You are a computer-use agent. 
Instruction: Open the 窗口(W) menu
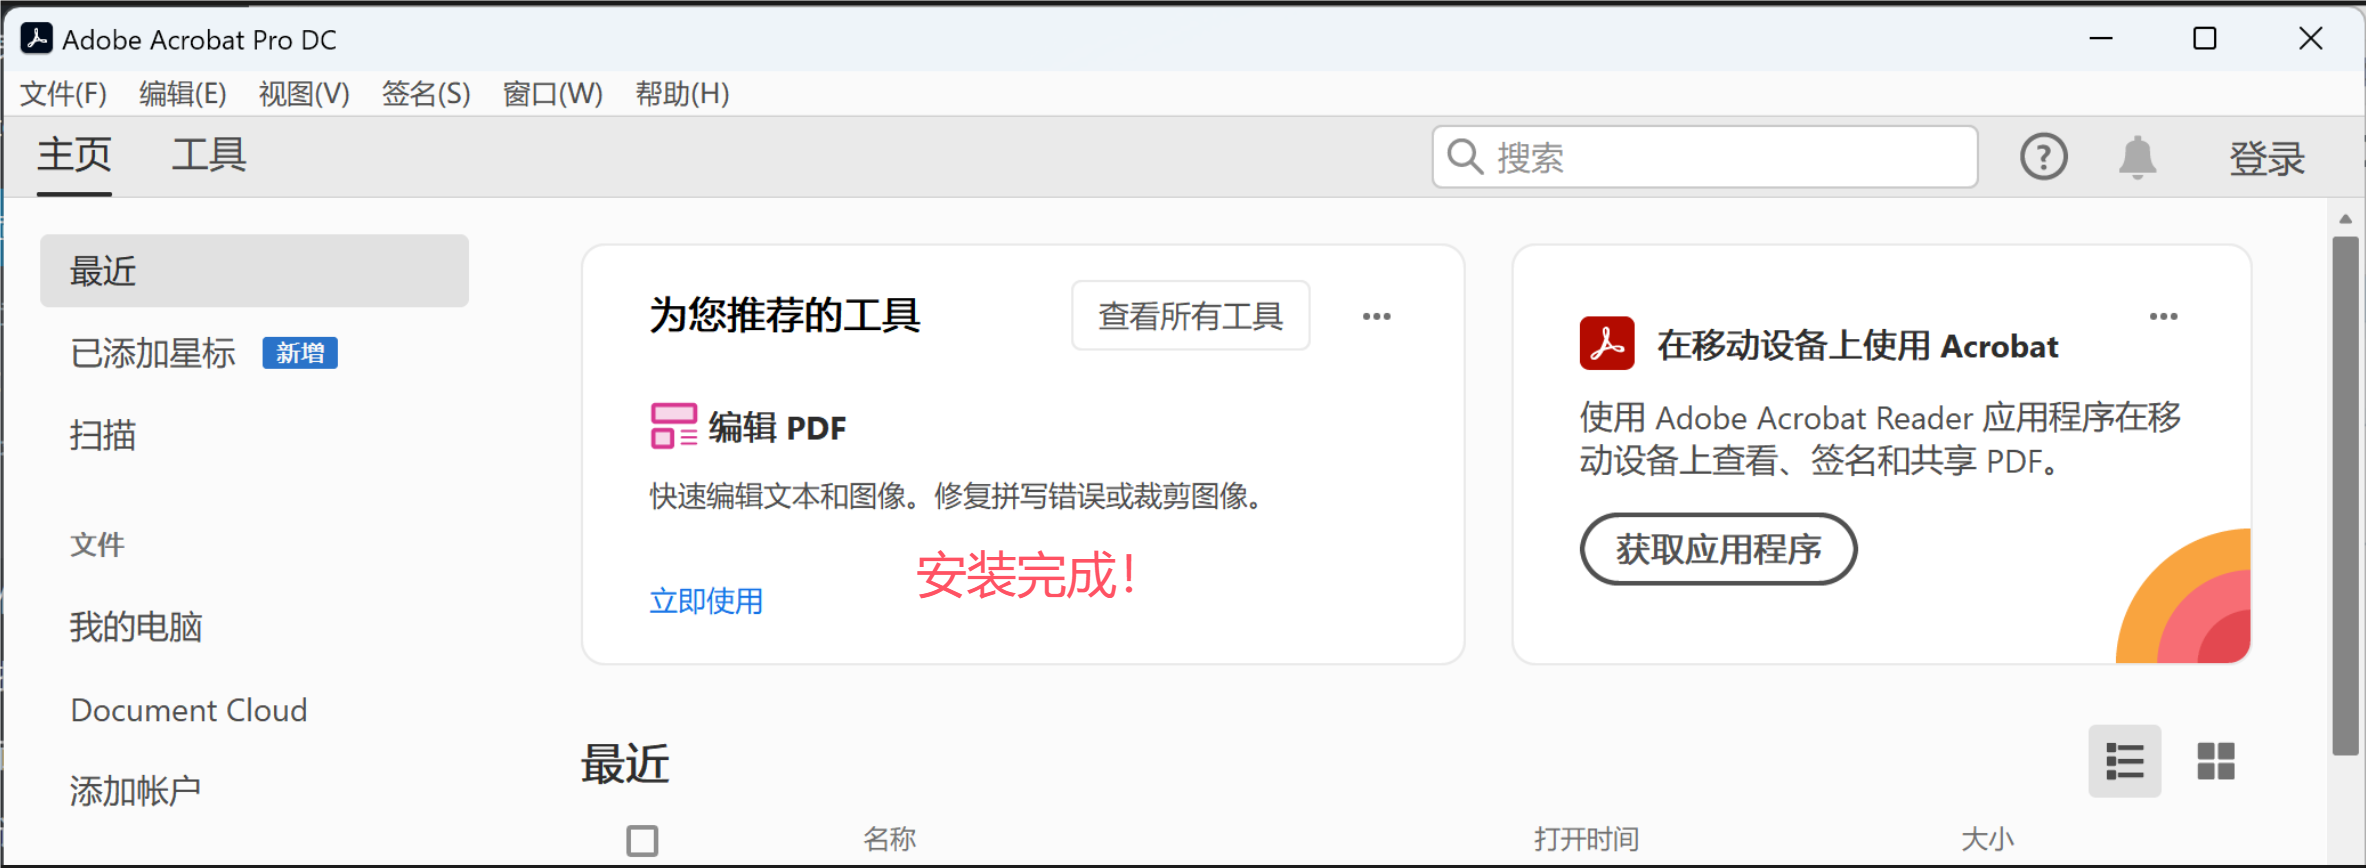click(x=553, y=94)
